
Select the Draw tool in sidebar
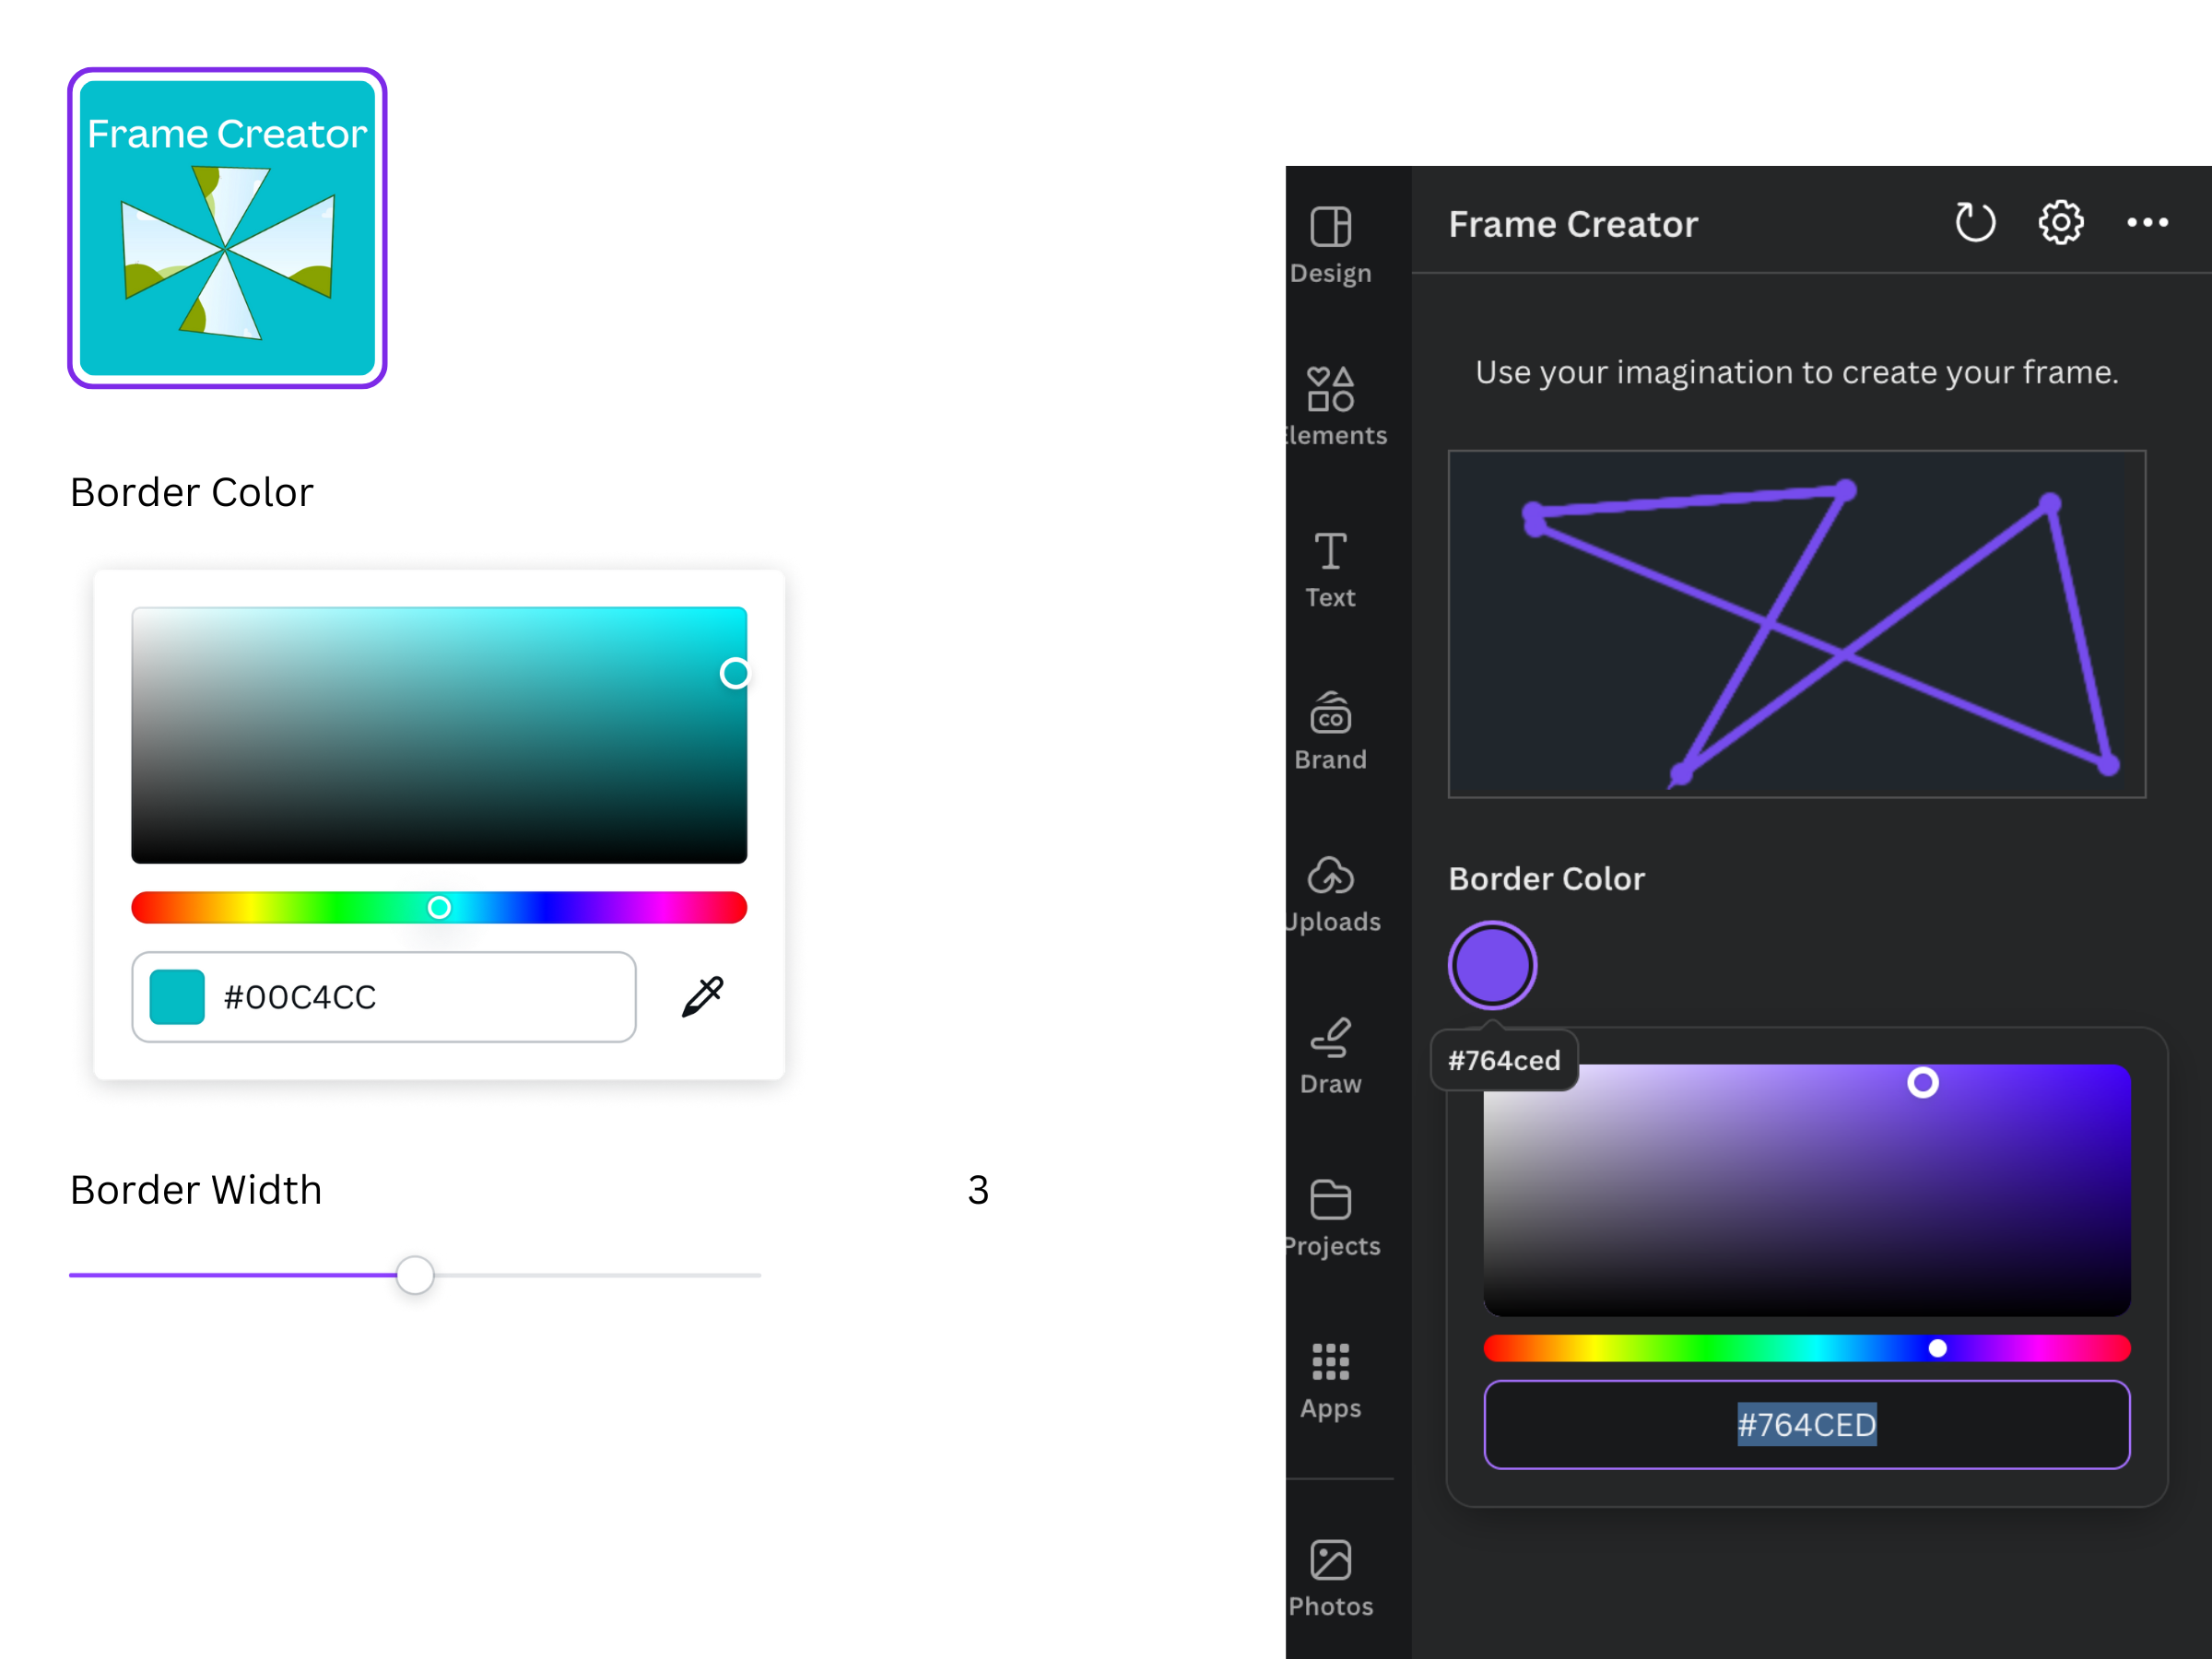pyautogui.click(x=1330, y=1055)
